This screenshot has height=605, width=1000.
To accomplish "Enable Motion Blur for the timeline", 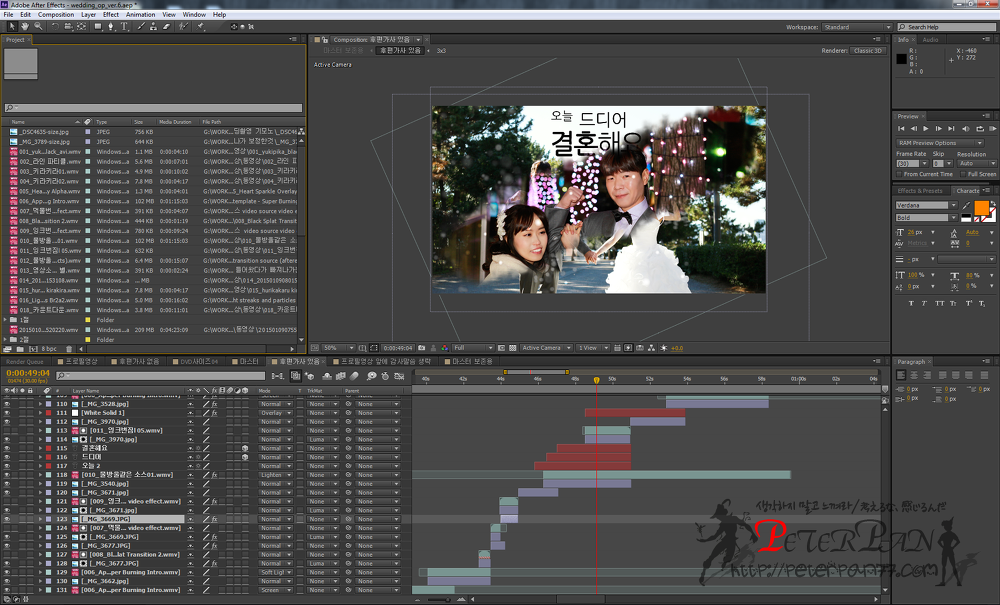I will [x=355, y=374].
